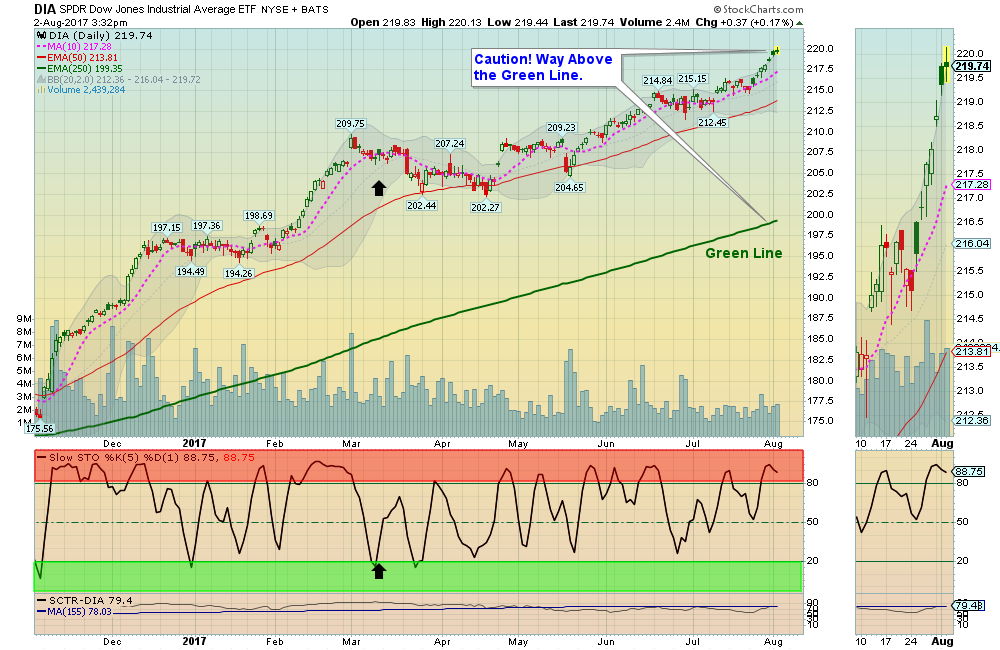
Task: Click the Chg +0.37 (+0.17%) value
Action: [744, 22]
